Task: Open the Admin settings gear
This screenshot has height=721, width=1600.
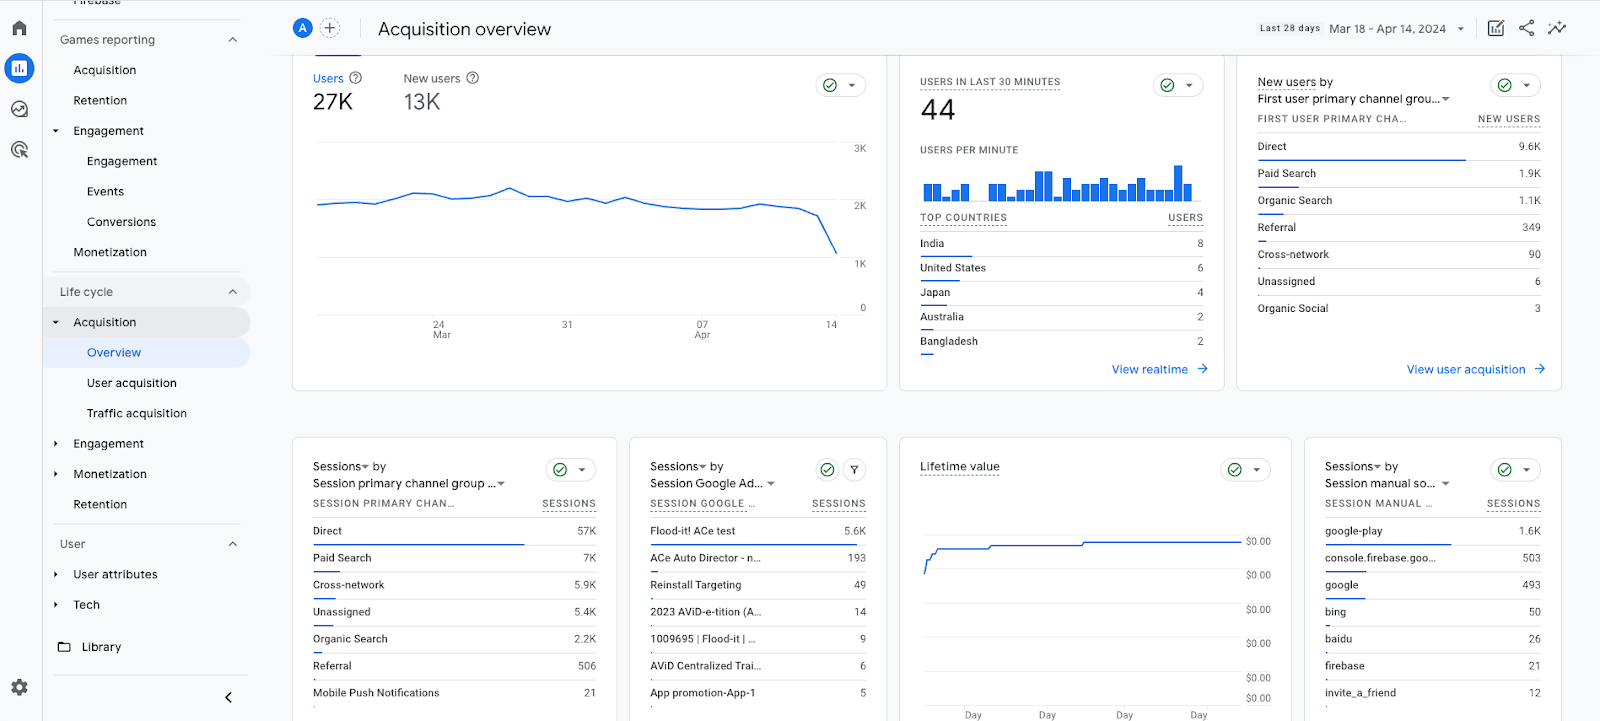Action: (19, 687)
